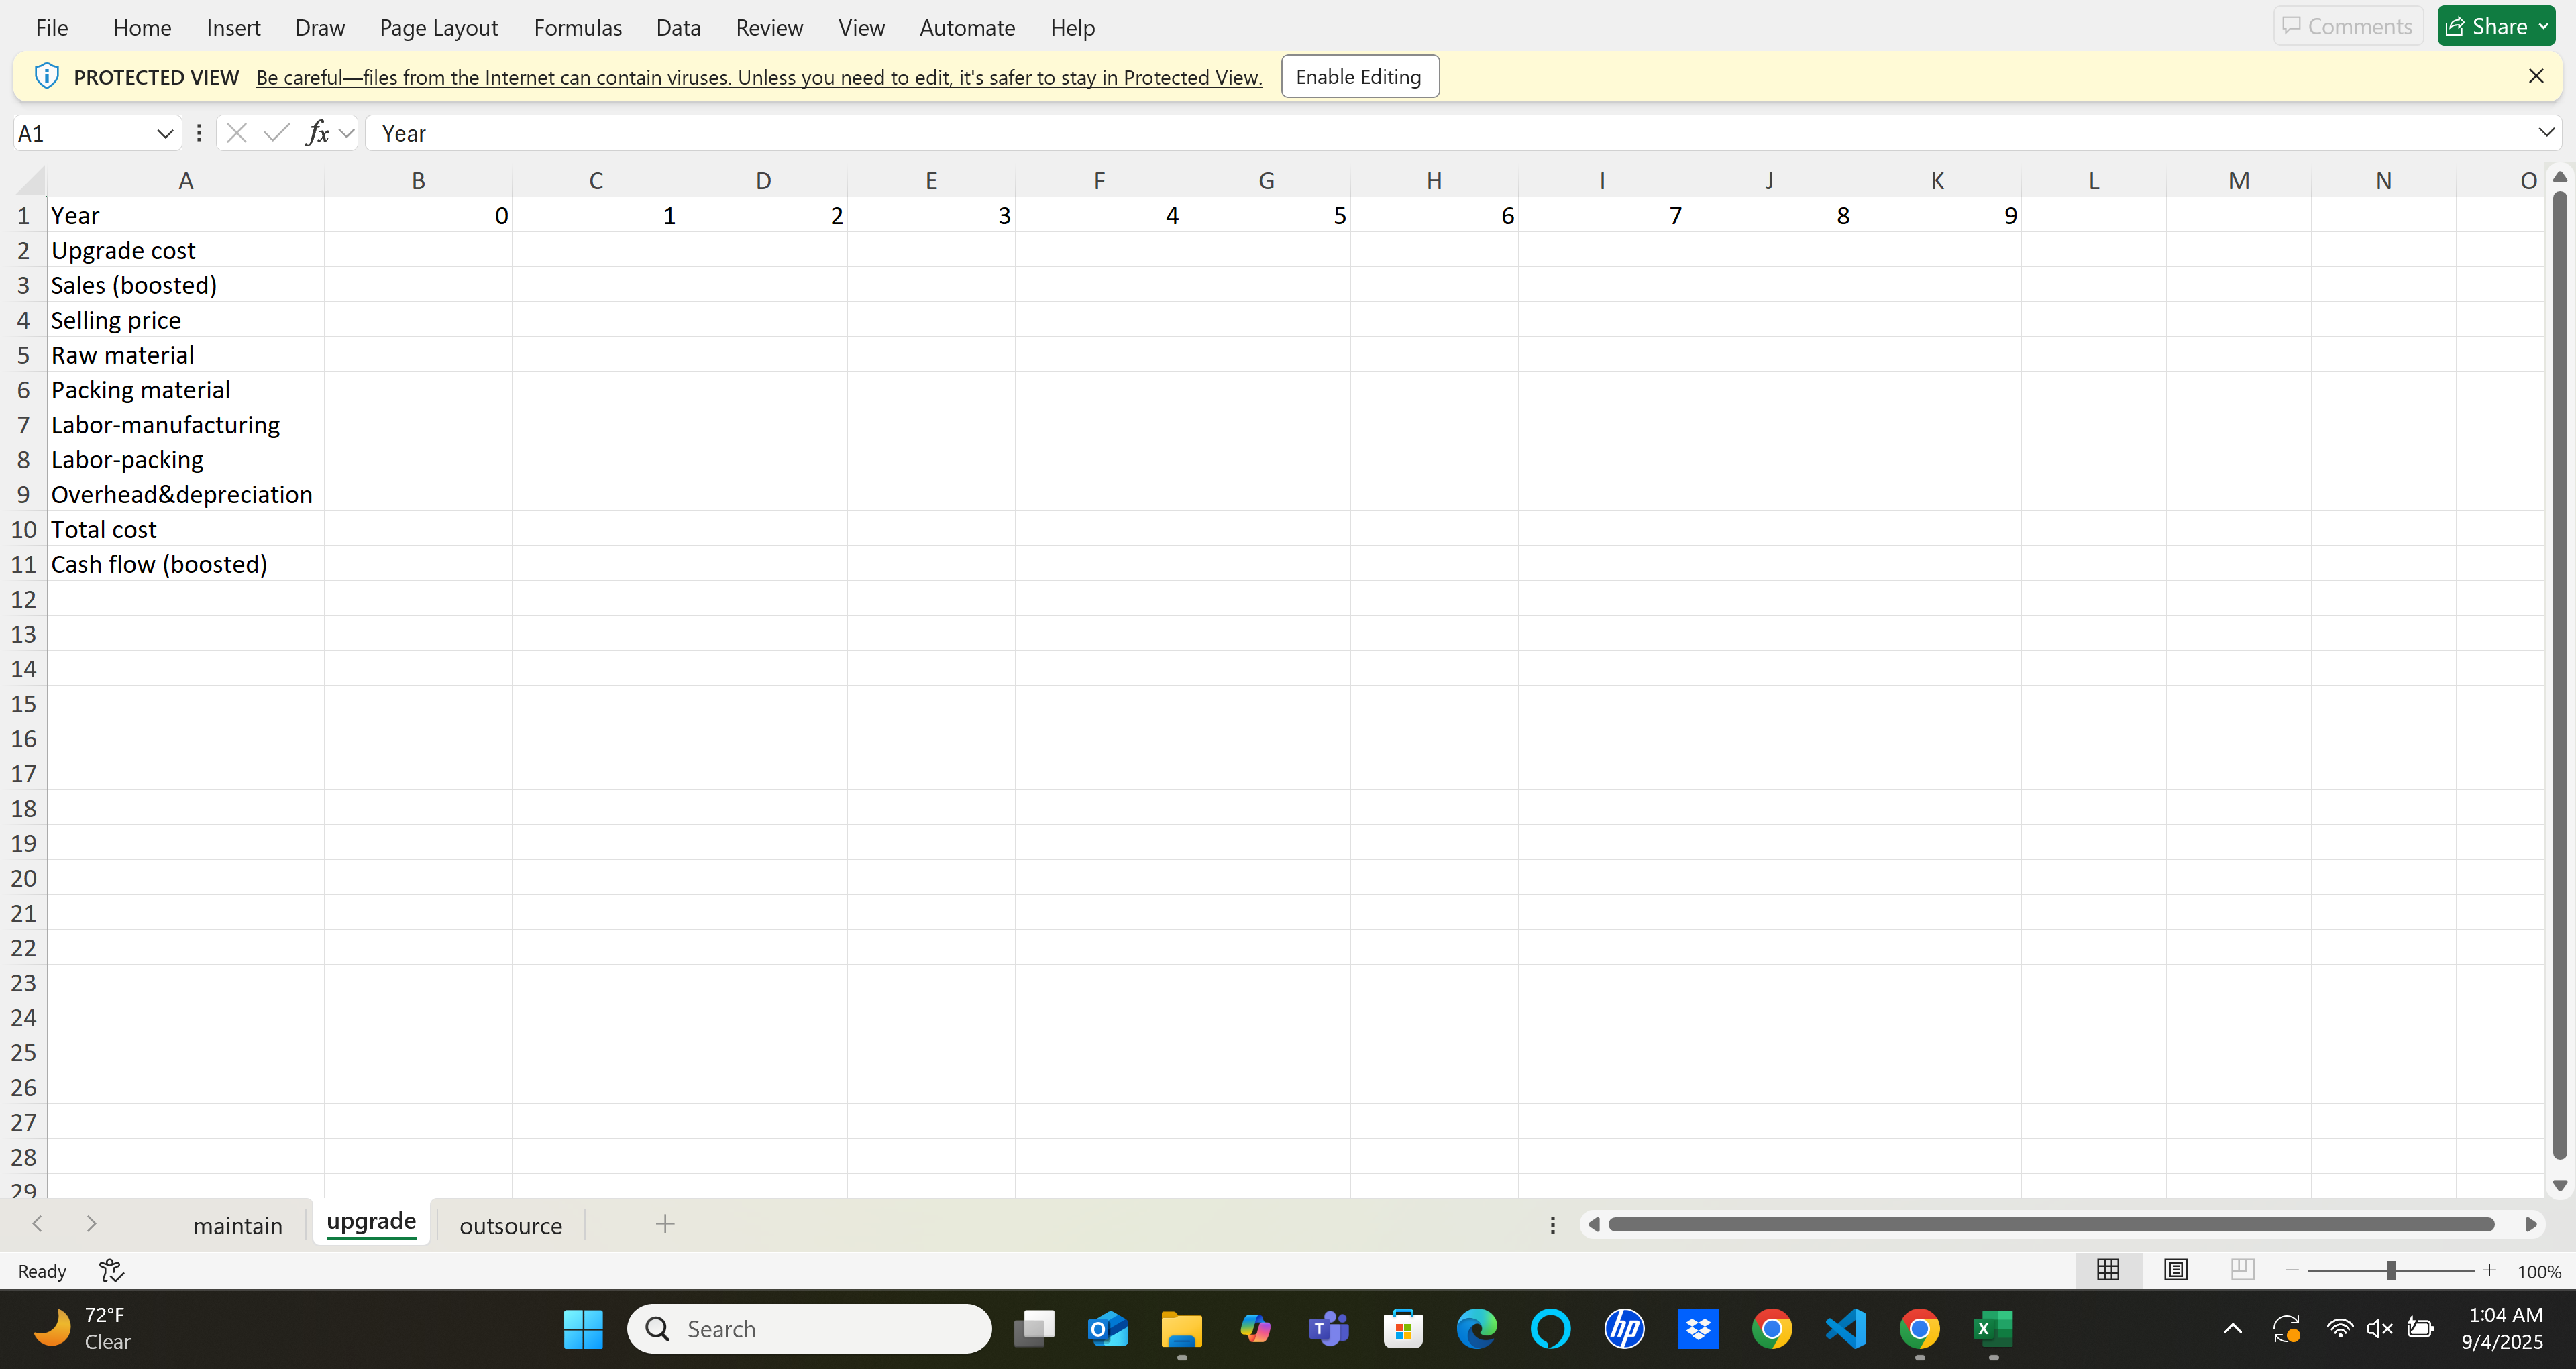
Task: Open the Protected View warning link
Action: coord(759,76)
